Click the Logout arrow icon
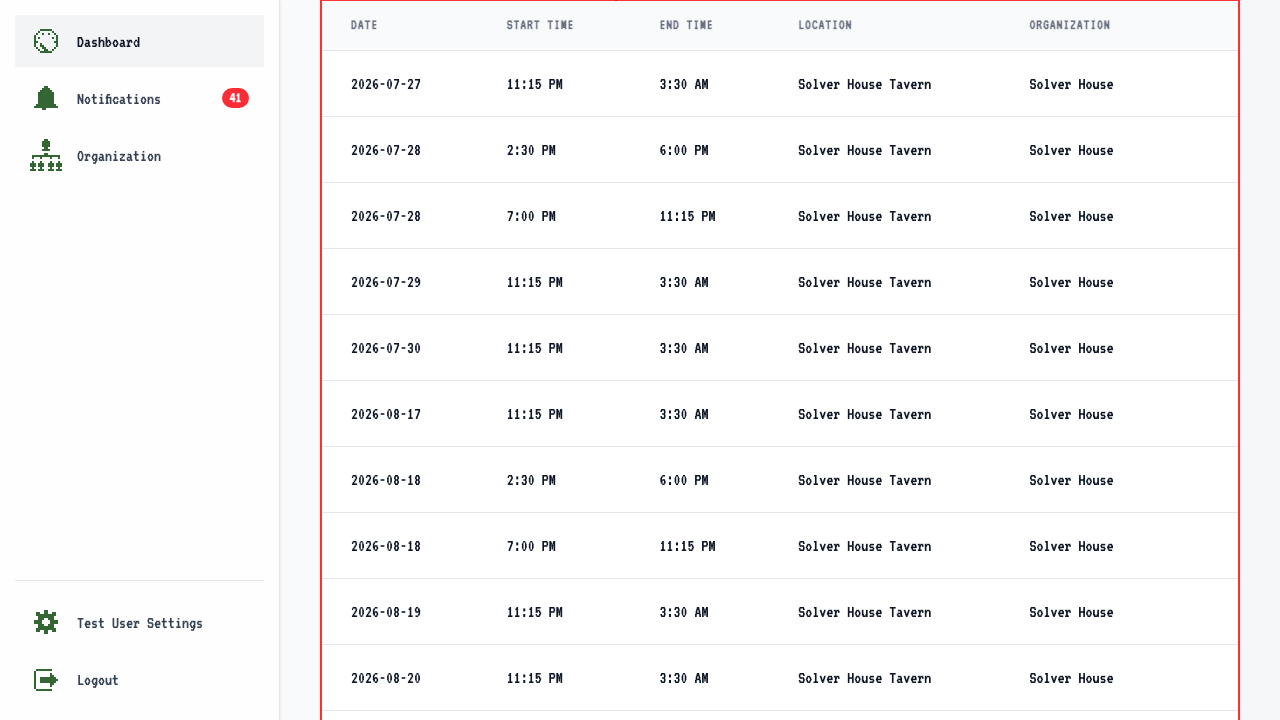This screenshot has width=1280, height=720. coord(46,679)
